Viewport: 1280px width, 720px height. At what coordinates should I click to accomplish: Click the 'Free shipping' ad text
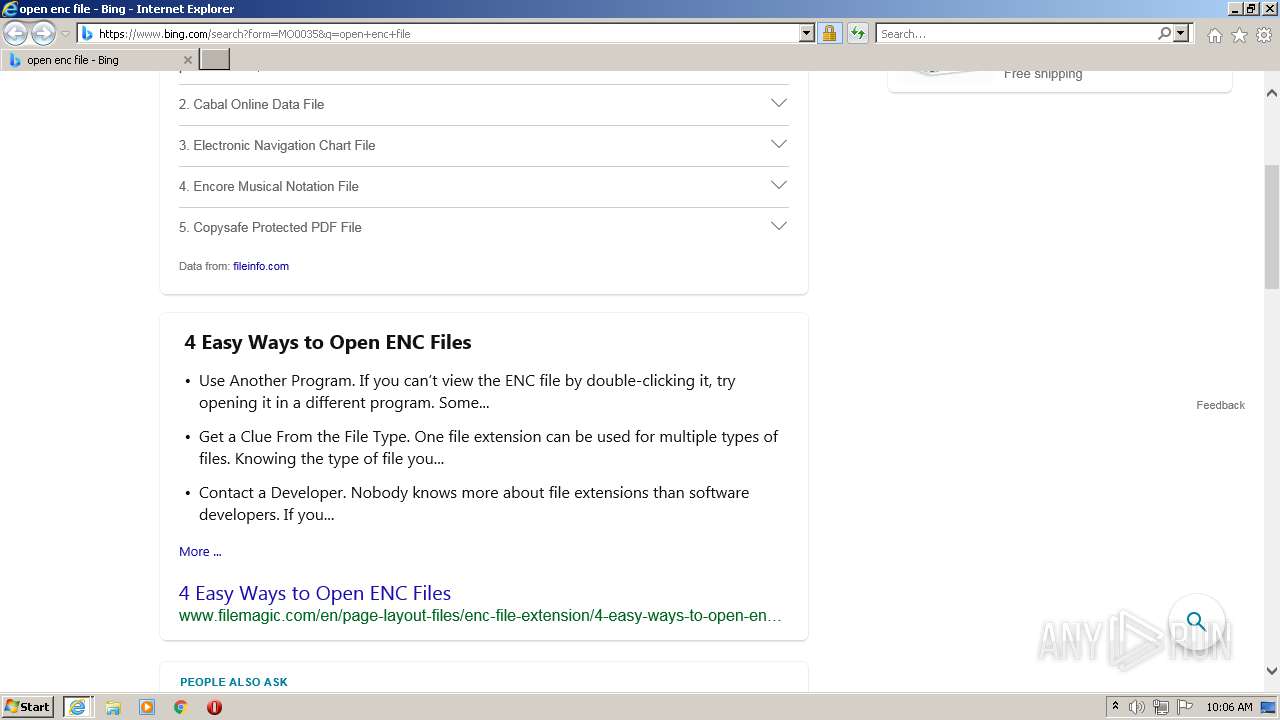click(x=1043, y=74)
